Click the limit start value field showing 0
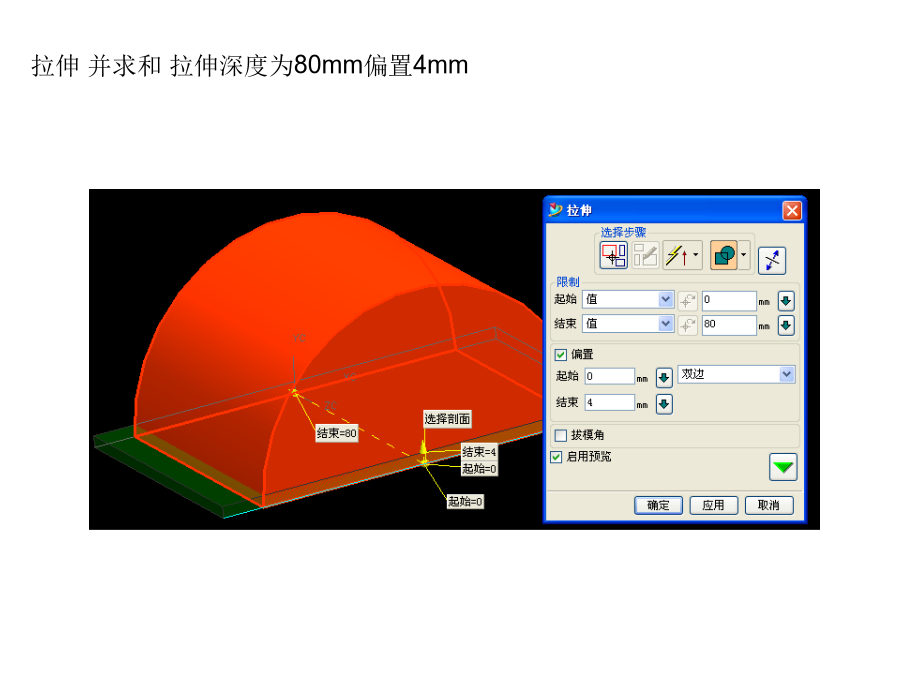The height and width of the screenshot is (675, 900). click(x=729, y=300)
